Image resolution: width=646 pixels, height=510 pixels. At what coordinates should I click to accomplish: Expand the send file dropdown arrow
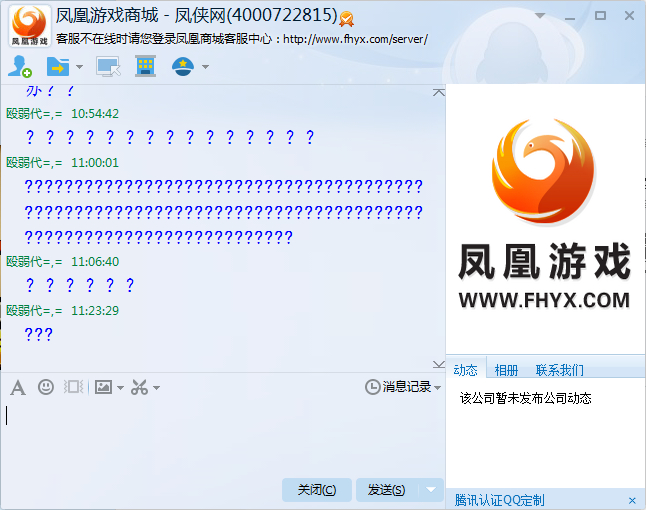80,67
